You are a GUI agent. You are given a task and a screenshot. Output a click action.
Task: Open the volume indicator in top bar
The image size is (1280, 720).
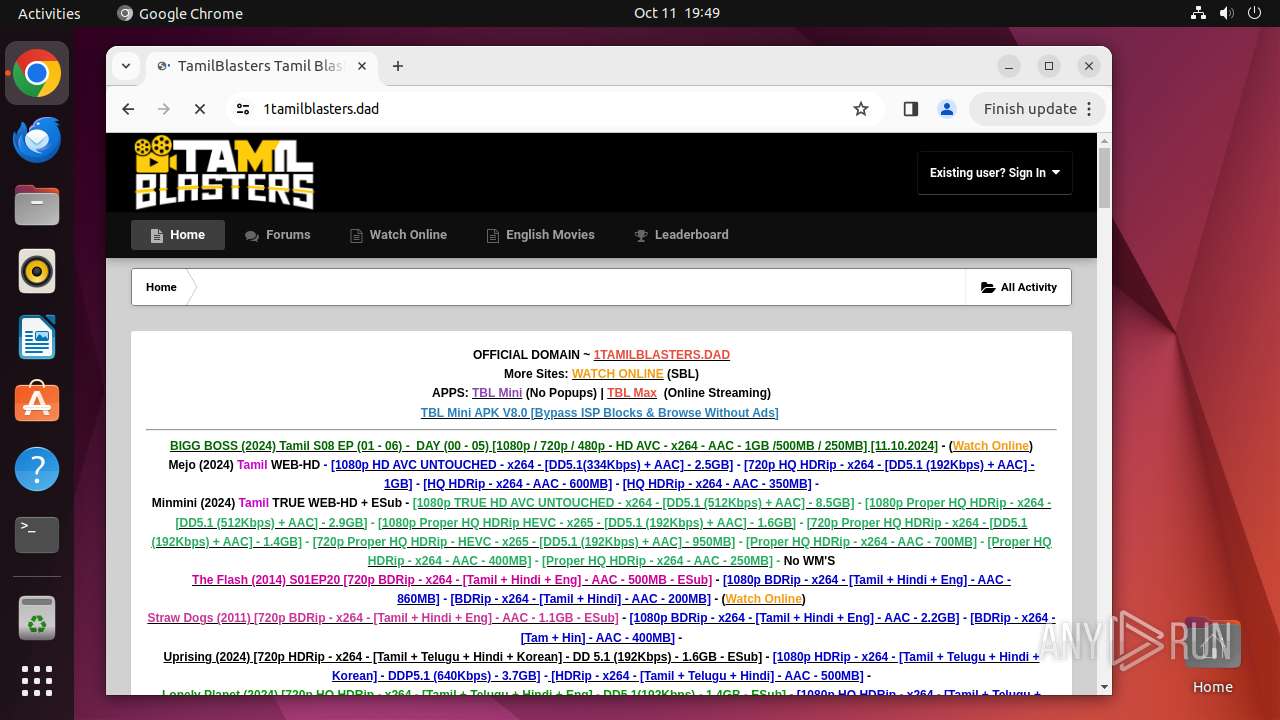point(1227,13)
